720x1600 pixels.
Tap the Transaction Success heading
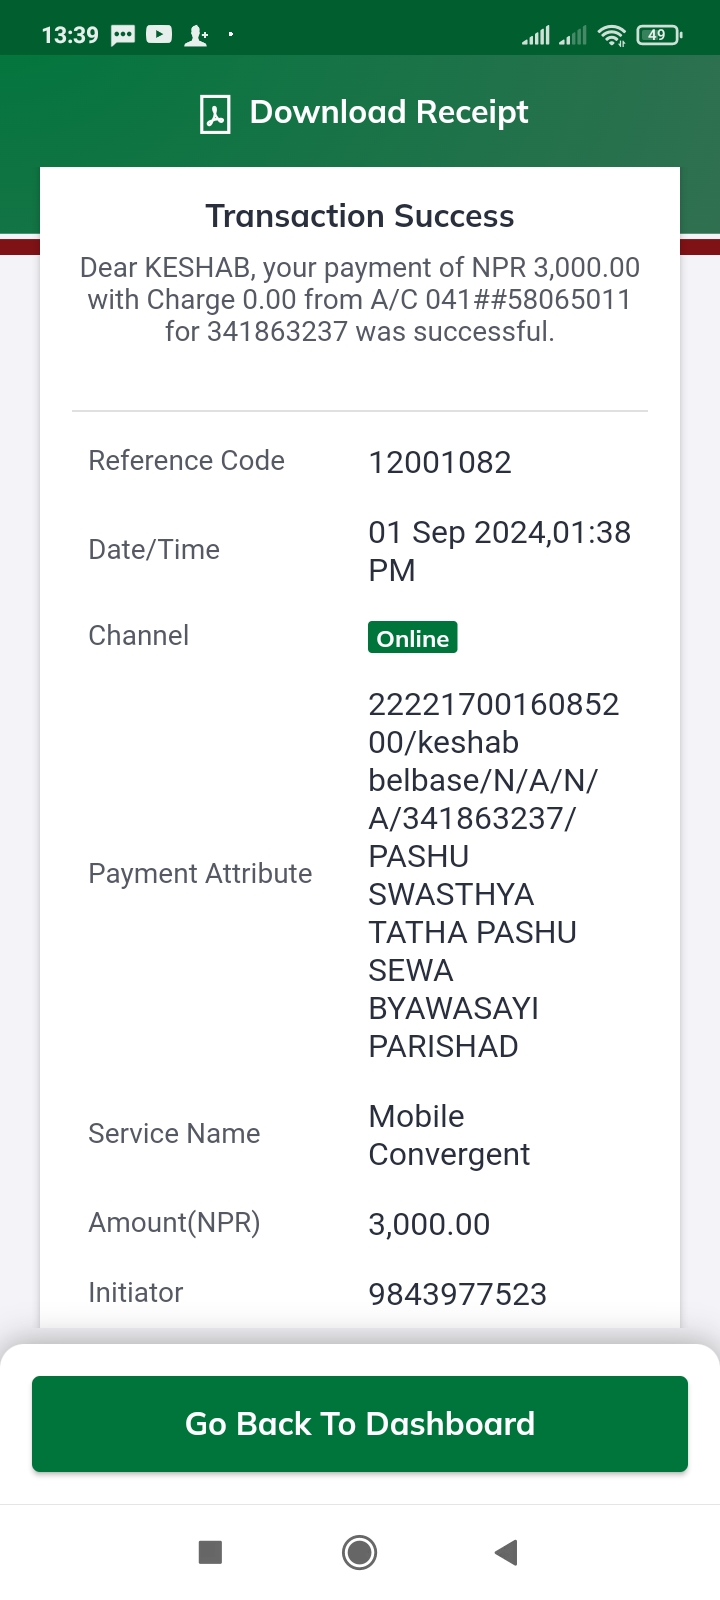click(x=360, y=216)
